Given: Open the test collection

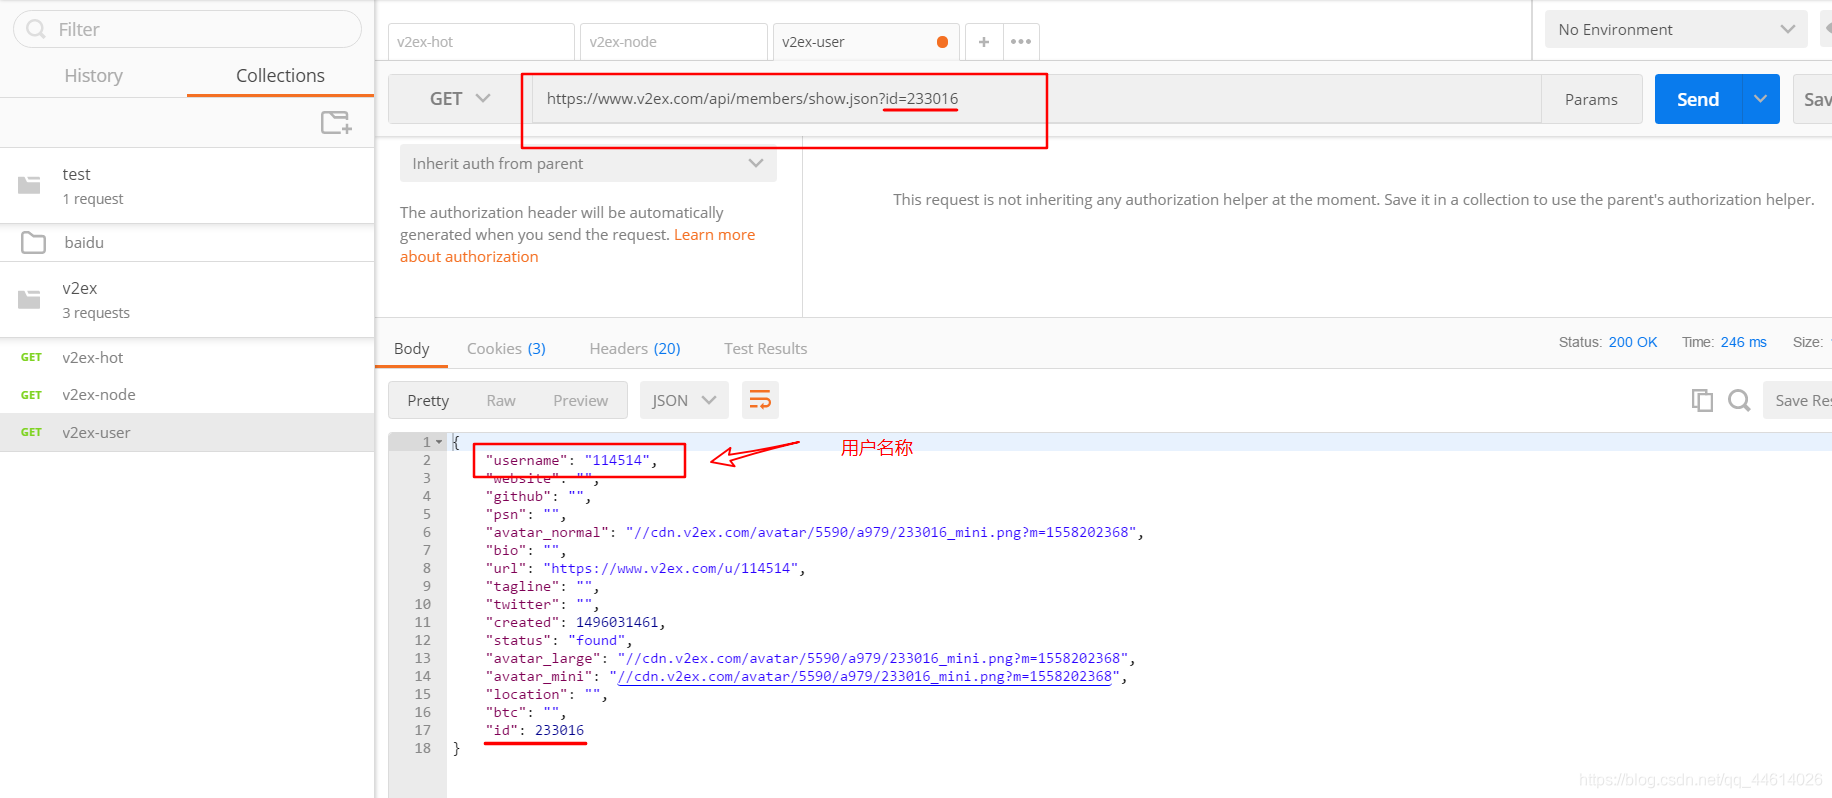Looking at the screenshot, I should (187, 186).
